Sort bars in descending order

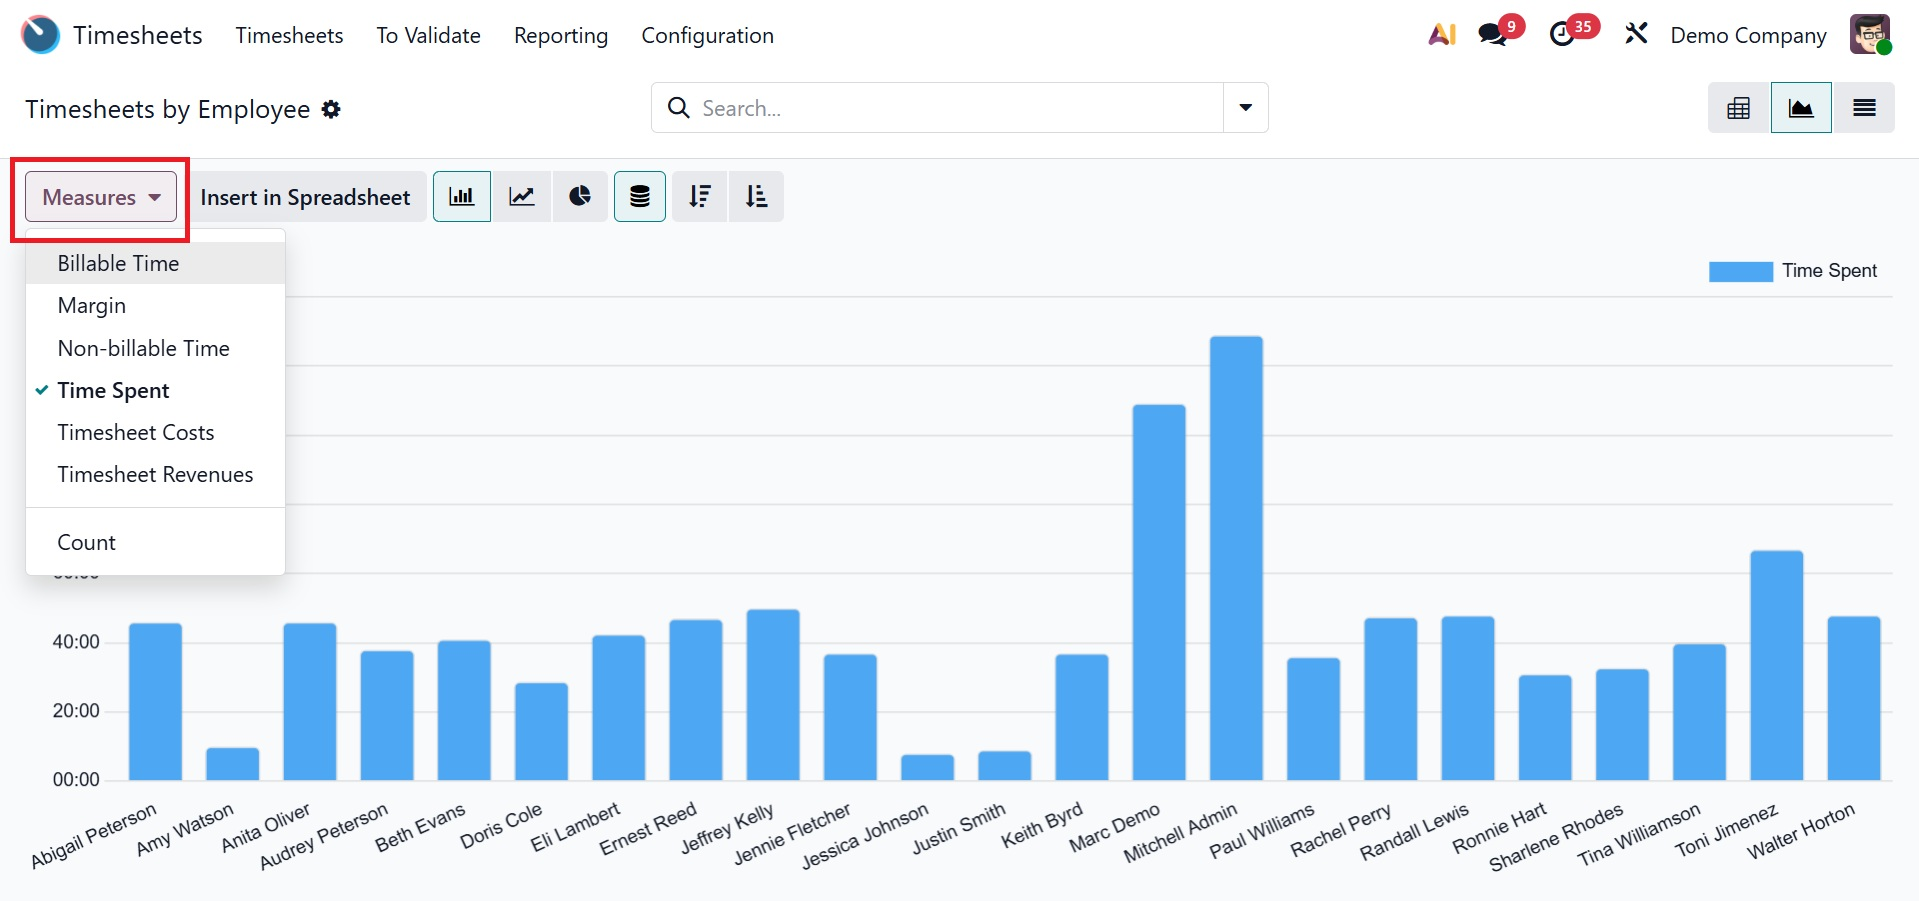tap(699, 197)
